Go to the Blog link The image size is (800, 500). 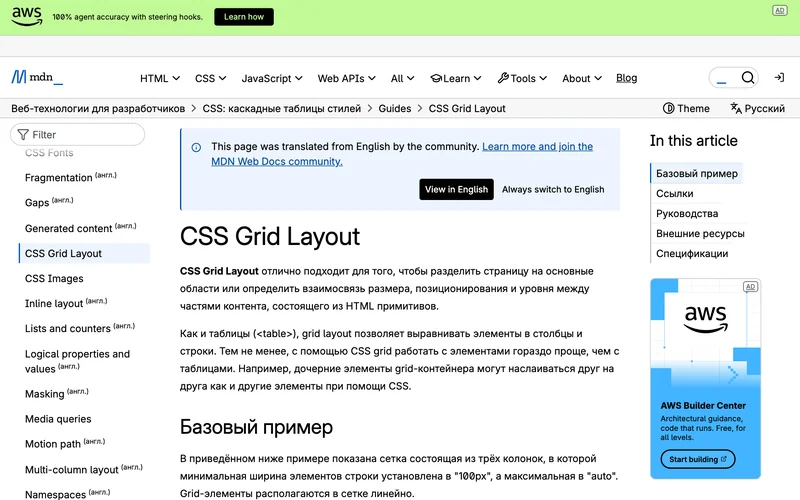(x=627, y=78)
